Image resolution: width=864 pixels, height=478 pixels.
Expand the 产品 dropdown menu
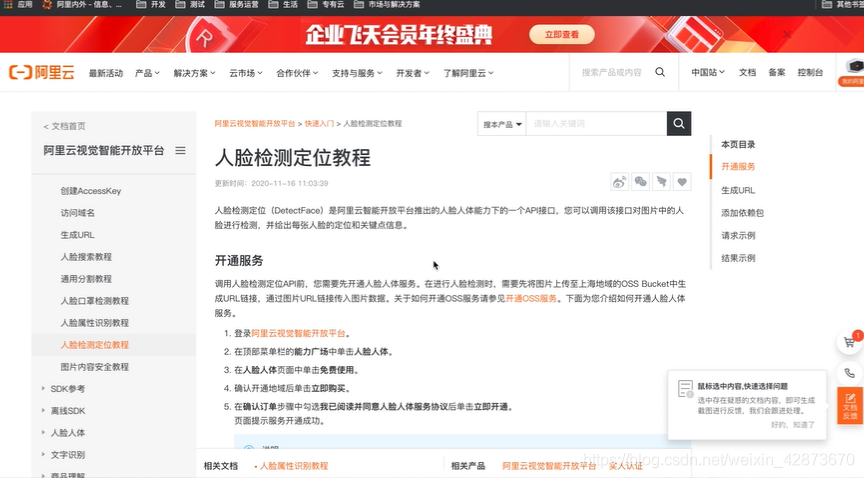(x=147, y=73)
